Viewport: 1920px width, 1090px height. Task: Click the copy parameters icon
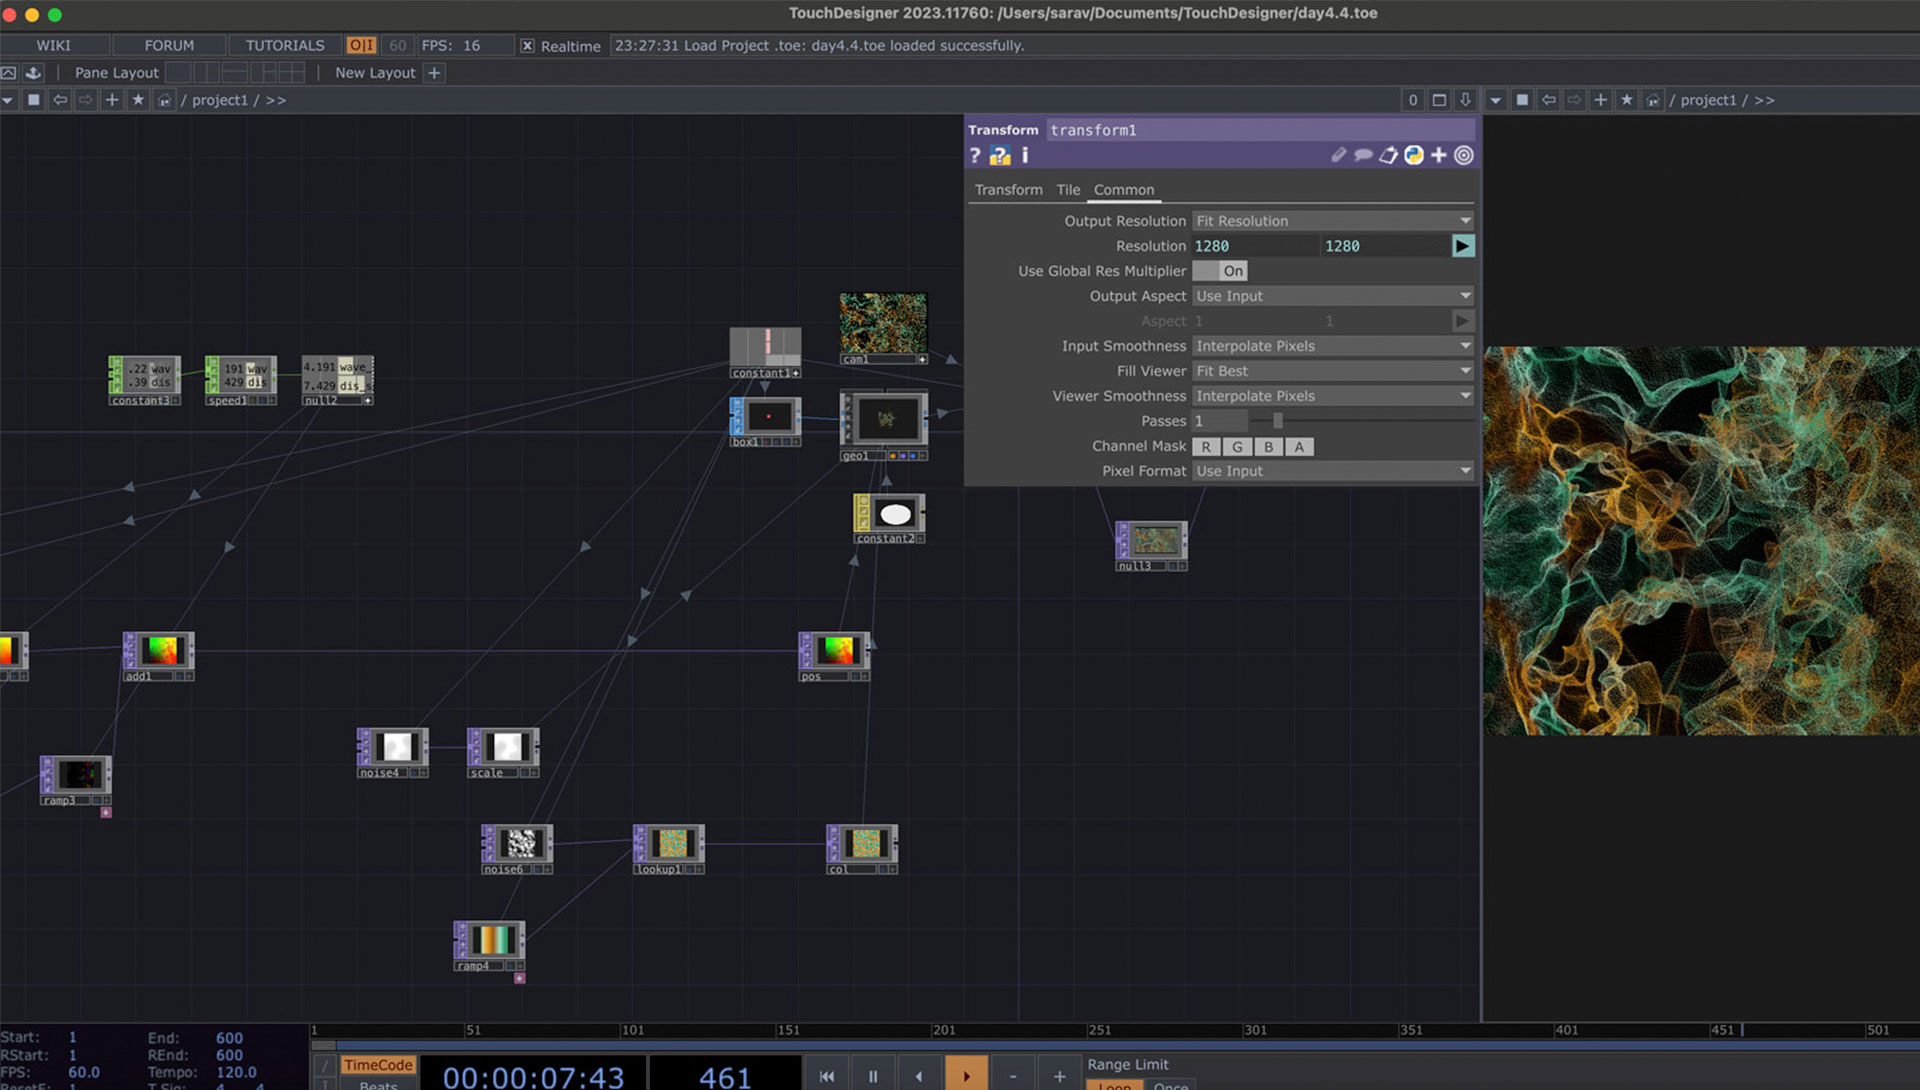1388,155
